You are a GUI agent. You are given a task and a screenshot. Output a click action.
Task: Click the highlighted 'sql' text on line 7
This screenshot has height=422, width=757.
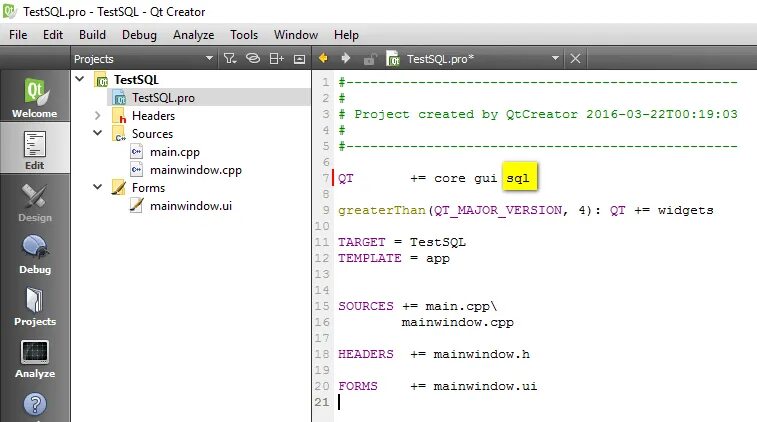[x=518, y=178]
